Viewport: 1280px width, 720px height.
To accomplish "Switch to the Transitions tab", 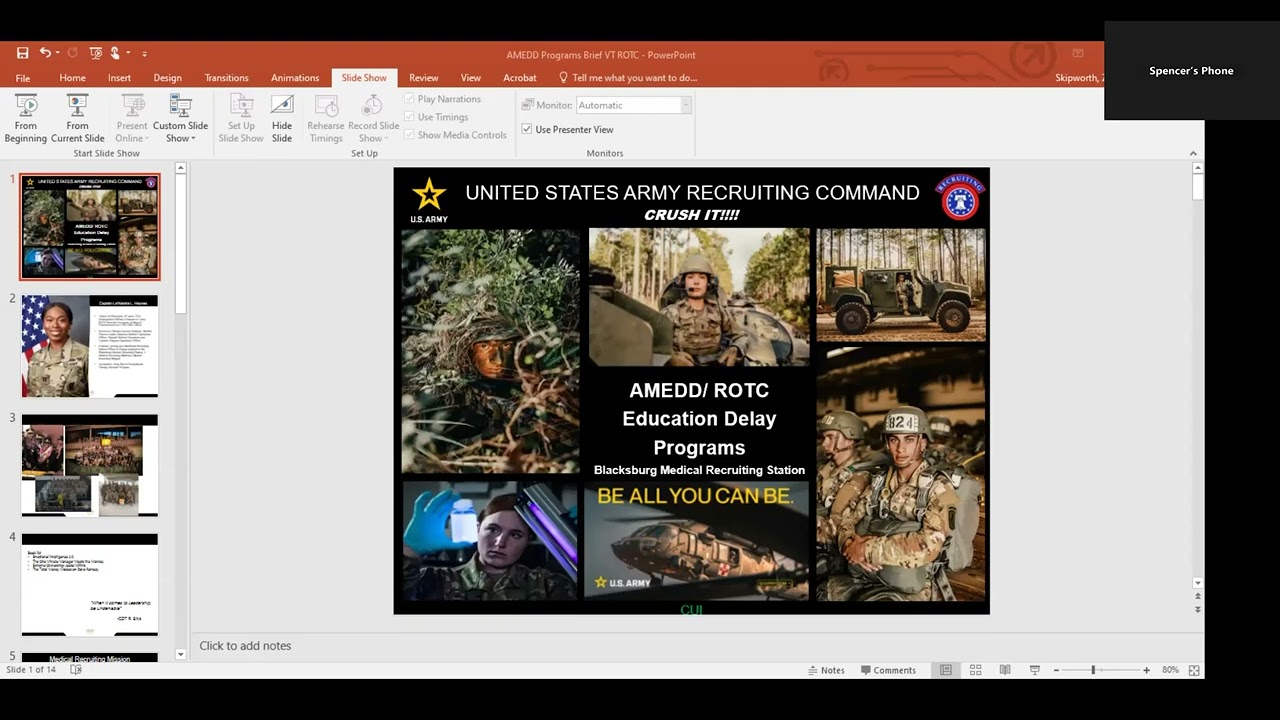I will coord(226,78).
